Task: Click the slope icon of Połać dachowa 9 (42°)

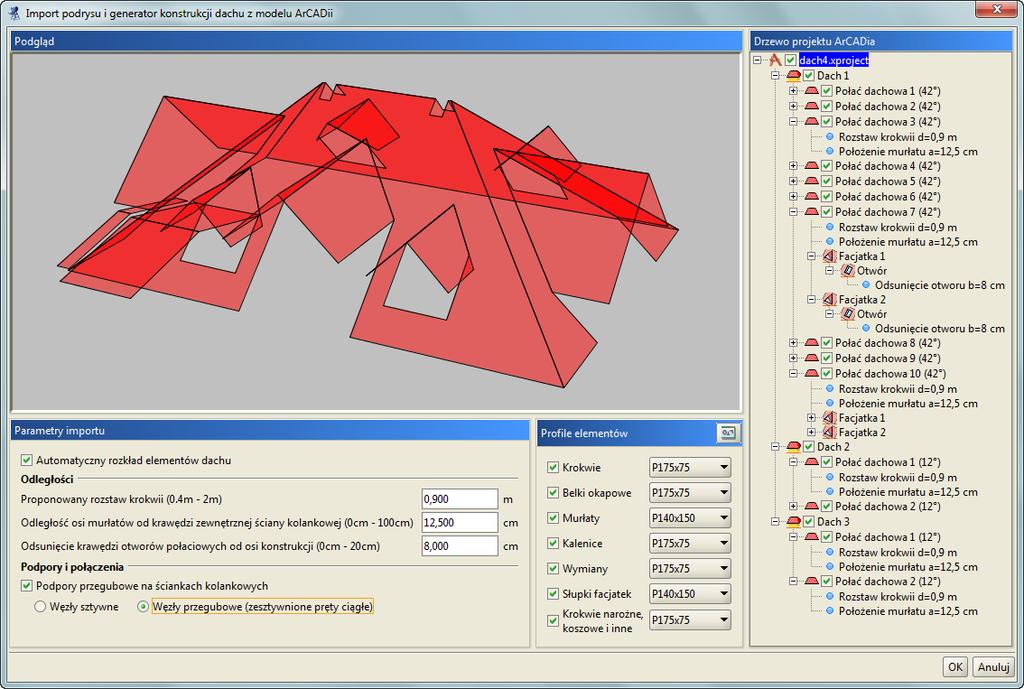Action: tap(812, 359)
